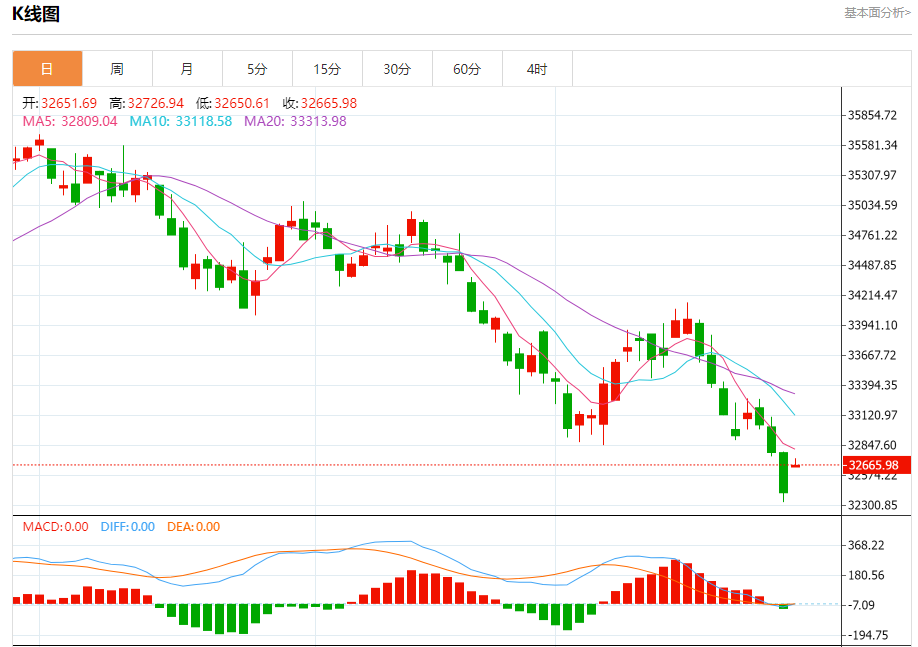This screenshot has height=647, width=918.
Task: Click the 32300.85 axis label
Action: [872, 505]
